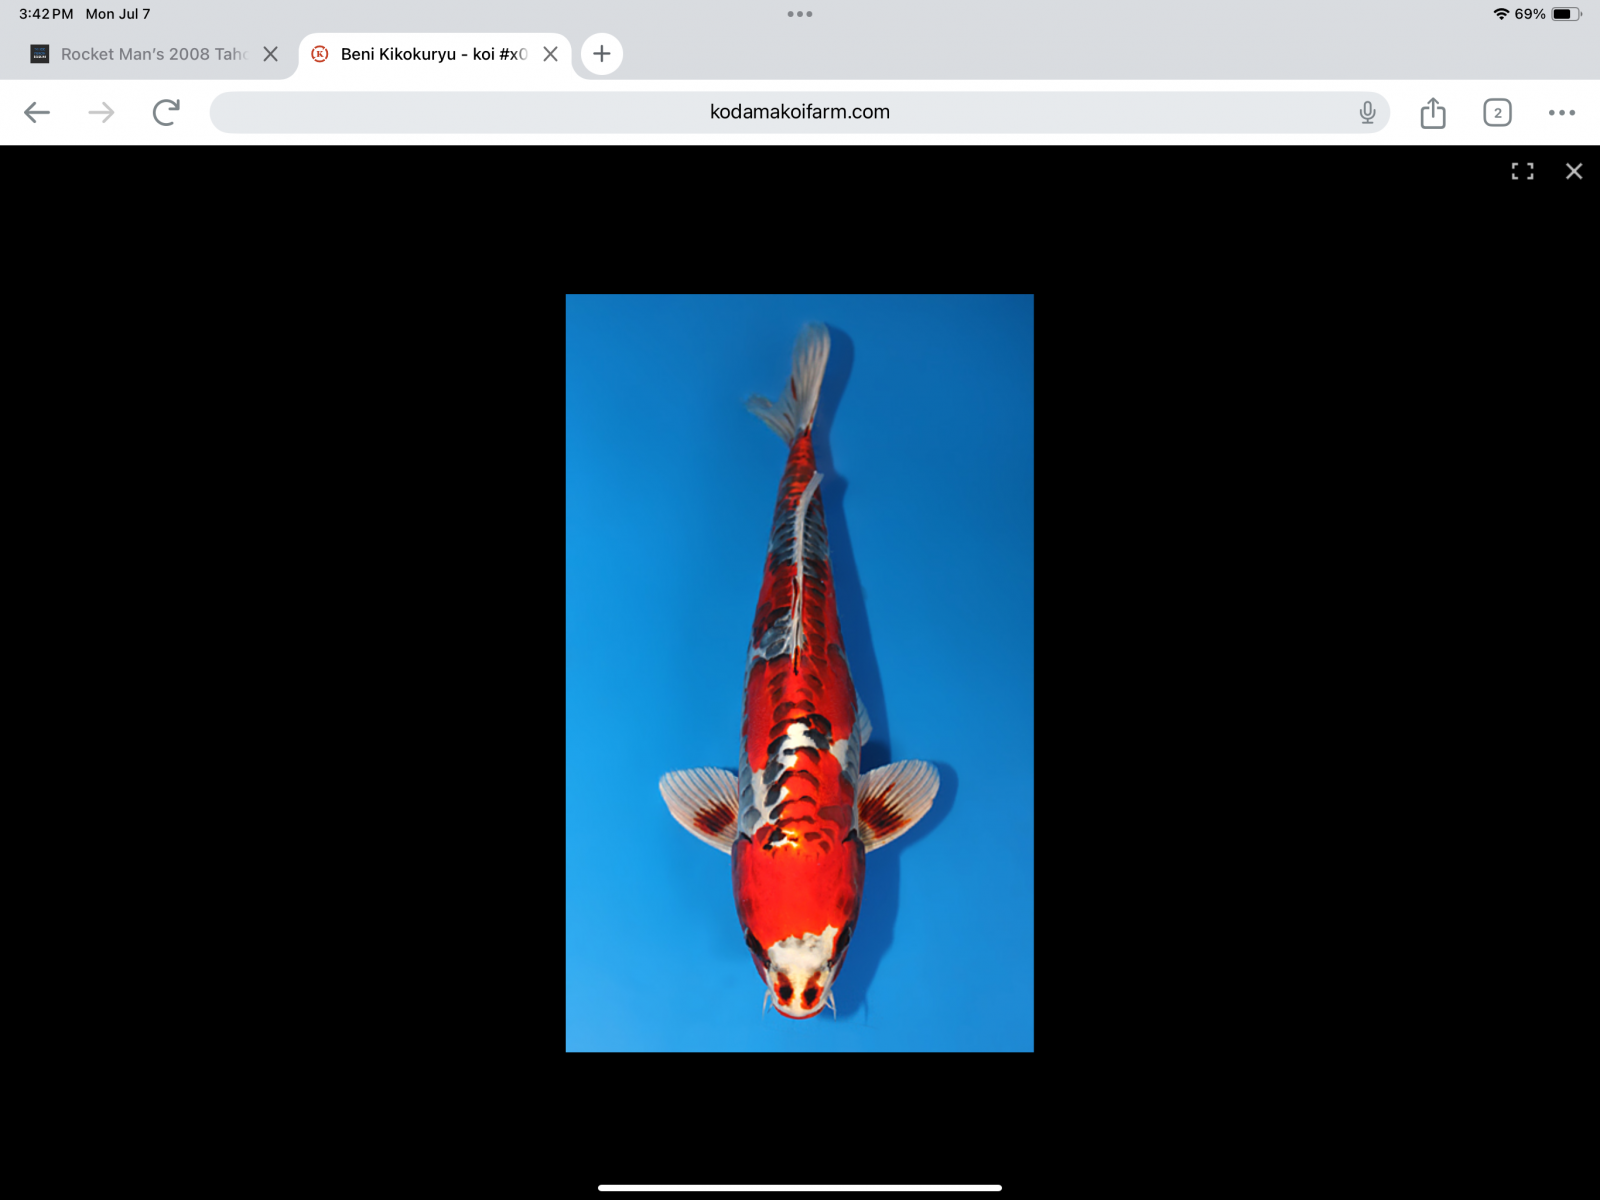Tap the Wi-Fi status icon
The width and height of the screenshot is (1600, 1200).
[x=1501, y=14]
